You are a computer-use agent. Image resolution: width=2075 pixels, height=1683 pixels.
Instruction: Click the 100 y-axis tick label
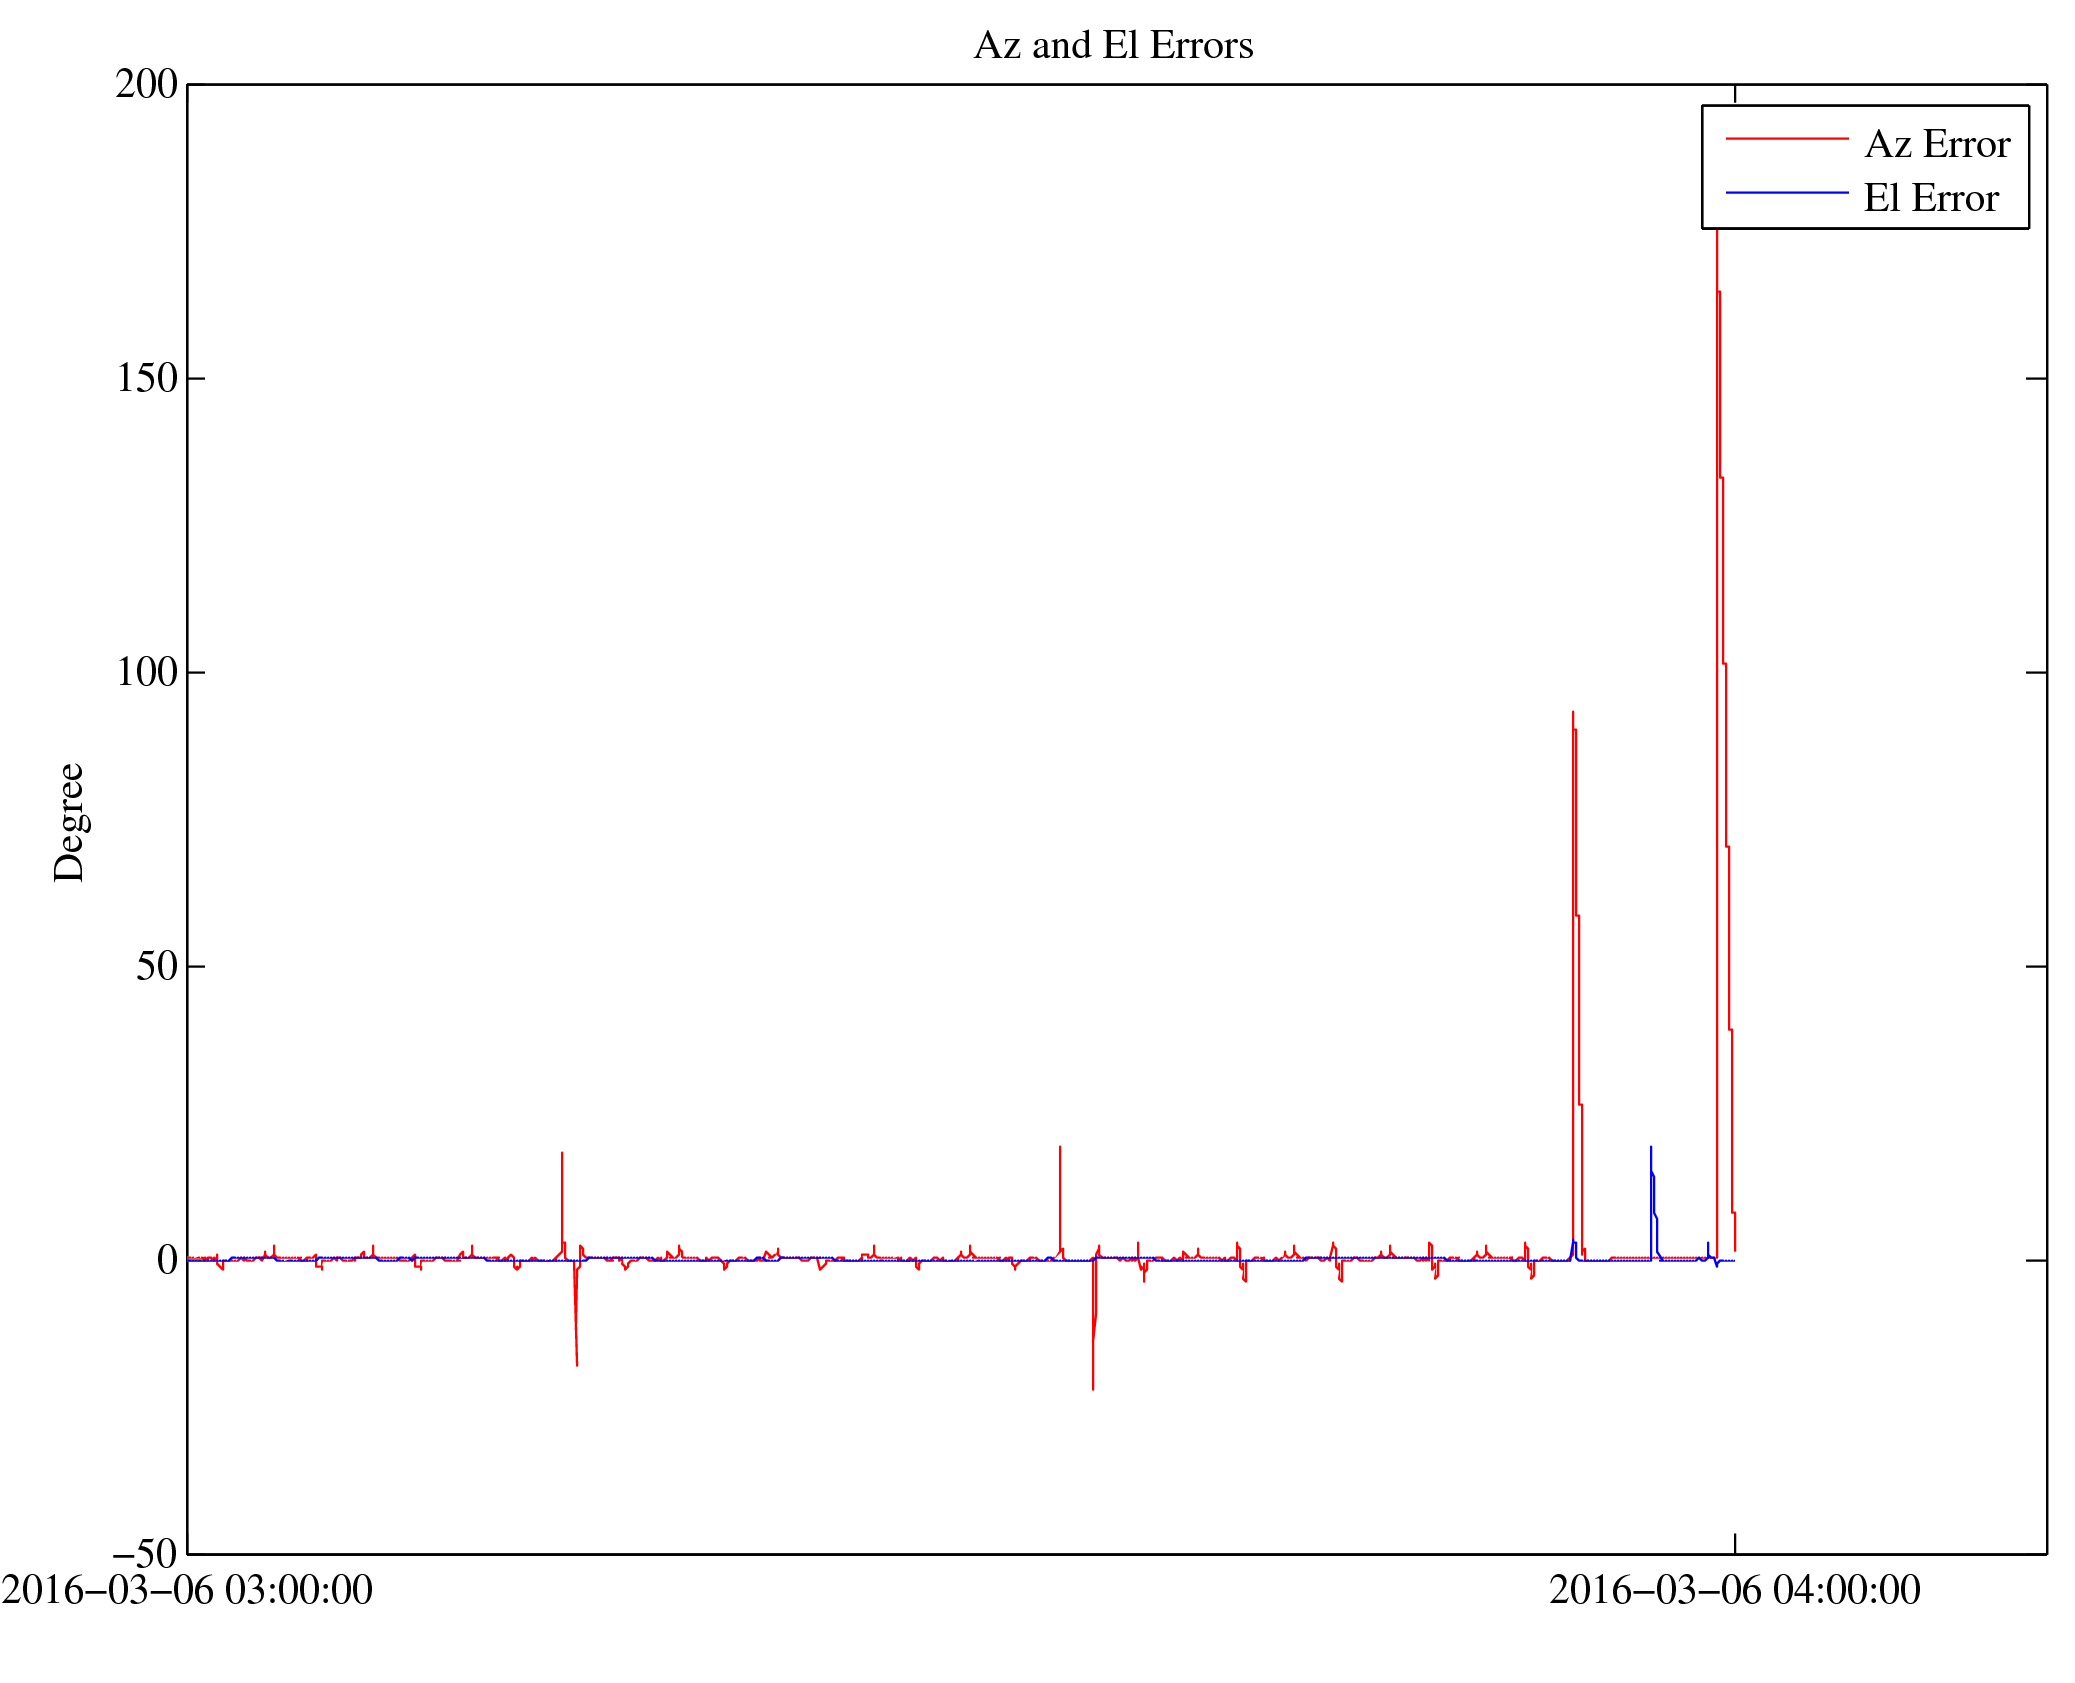[146, 673]
